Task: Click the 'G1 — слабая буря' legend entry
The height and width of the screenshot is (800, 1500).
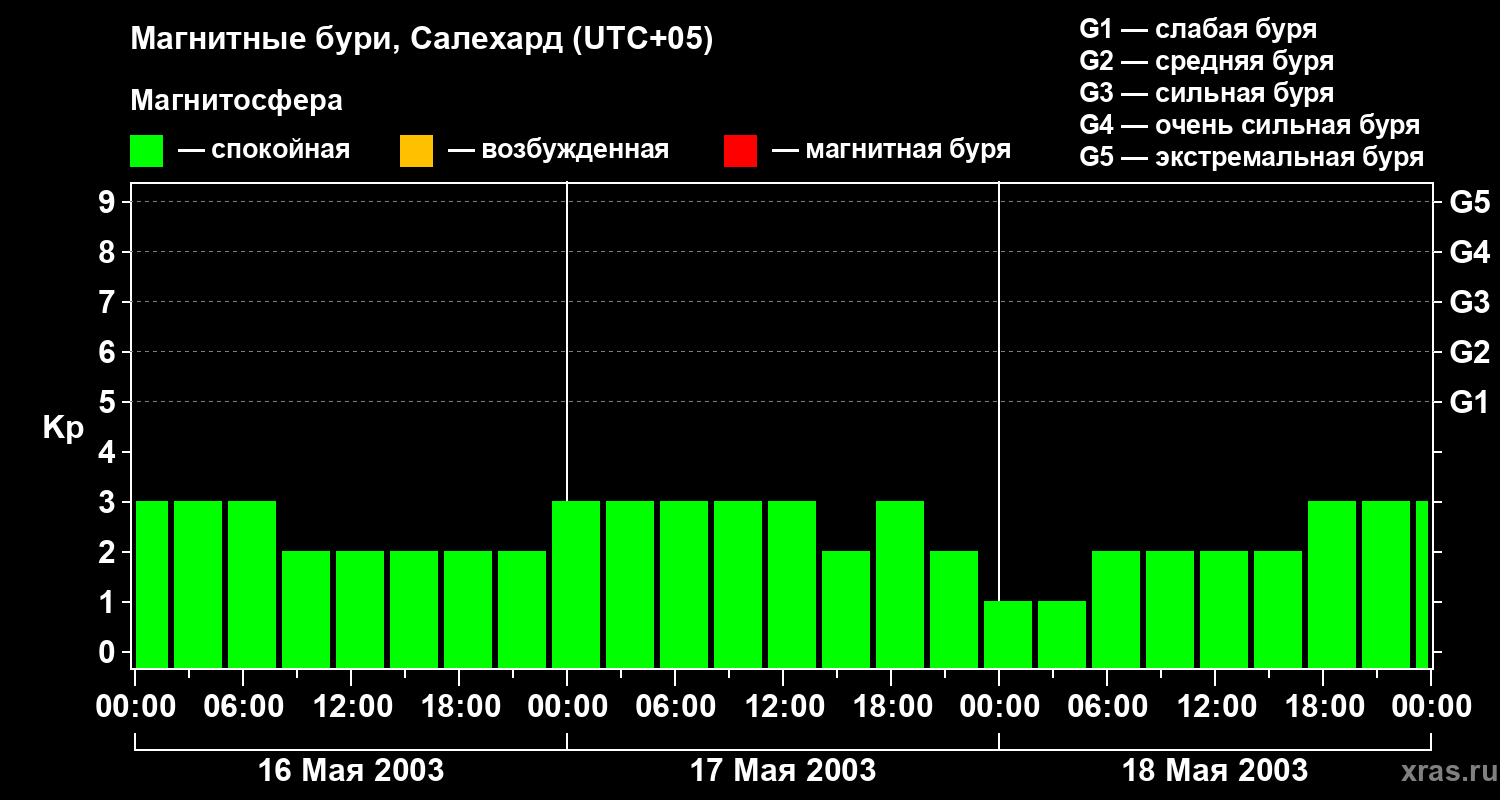Action: [1198, 29]
